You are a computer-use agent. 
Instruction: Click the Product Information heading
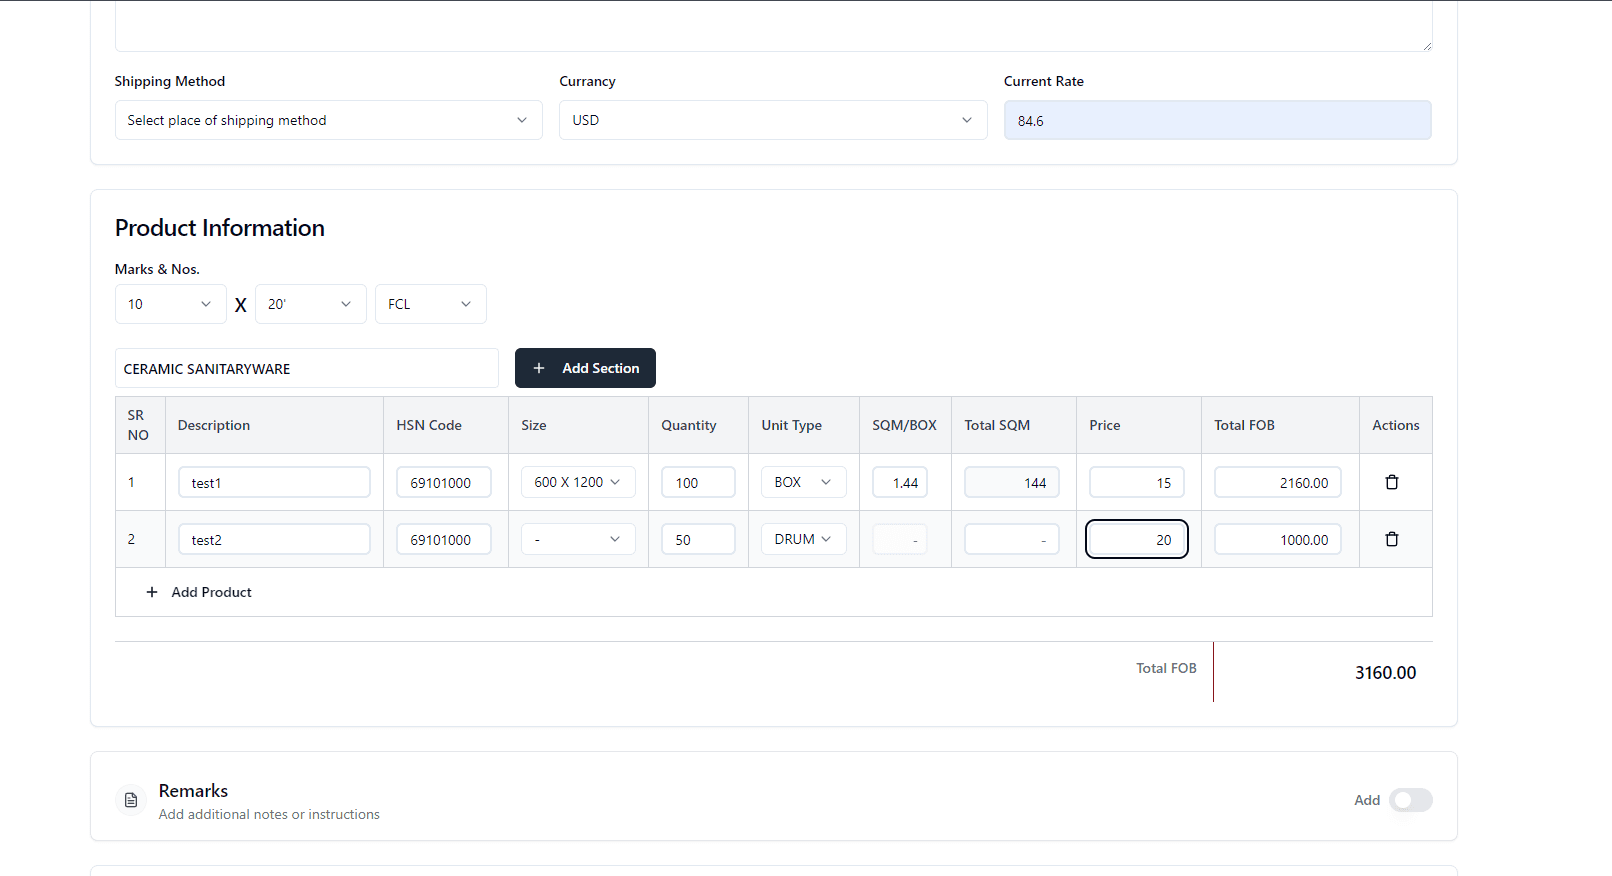[220, 227]
